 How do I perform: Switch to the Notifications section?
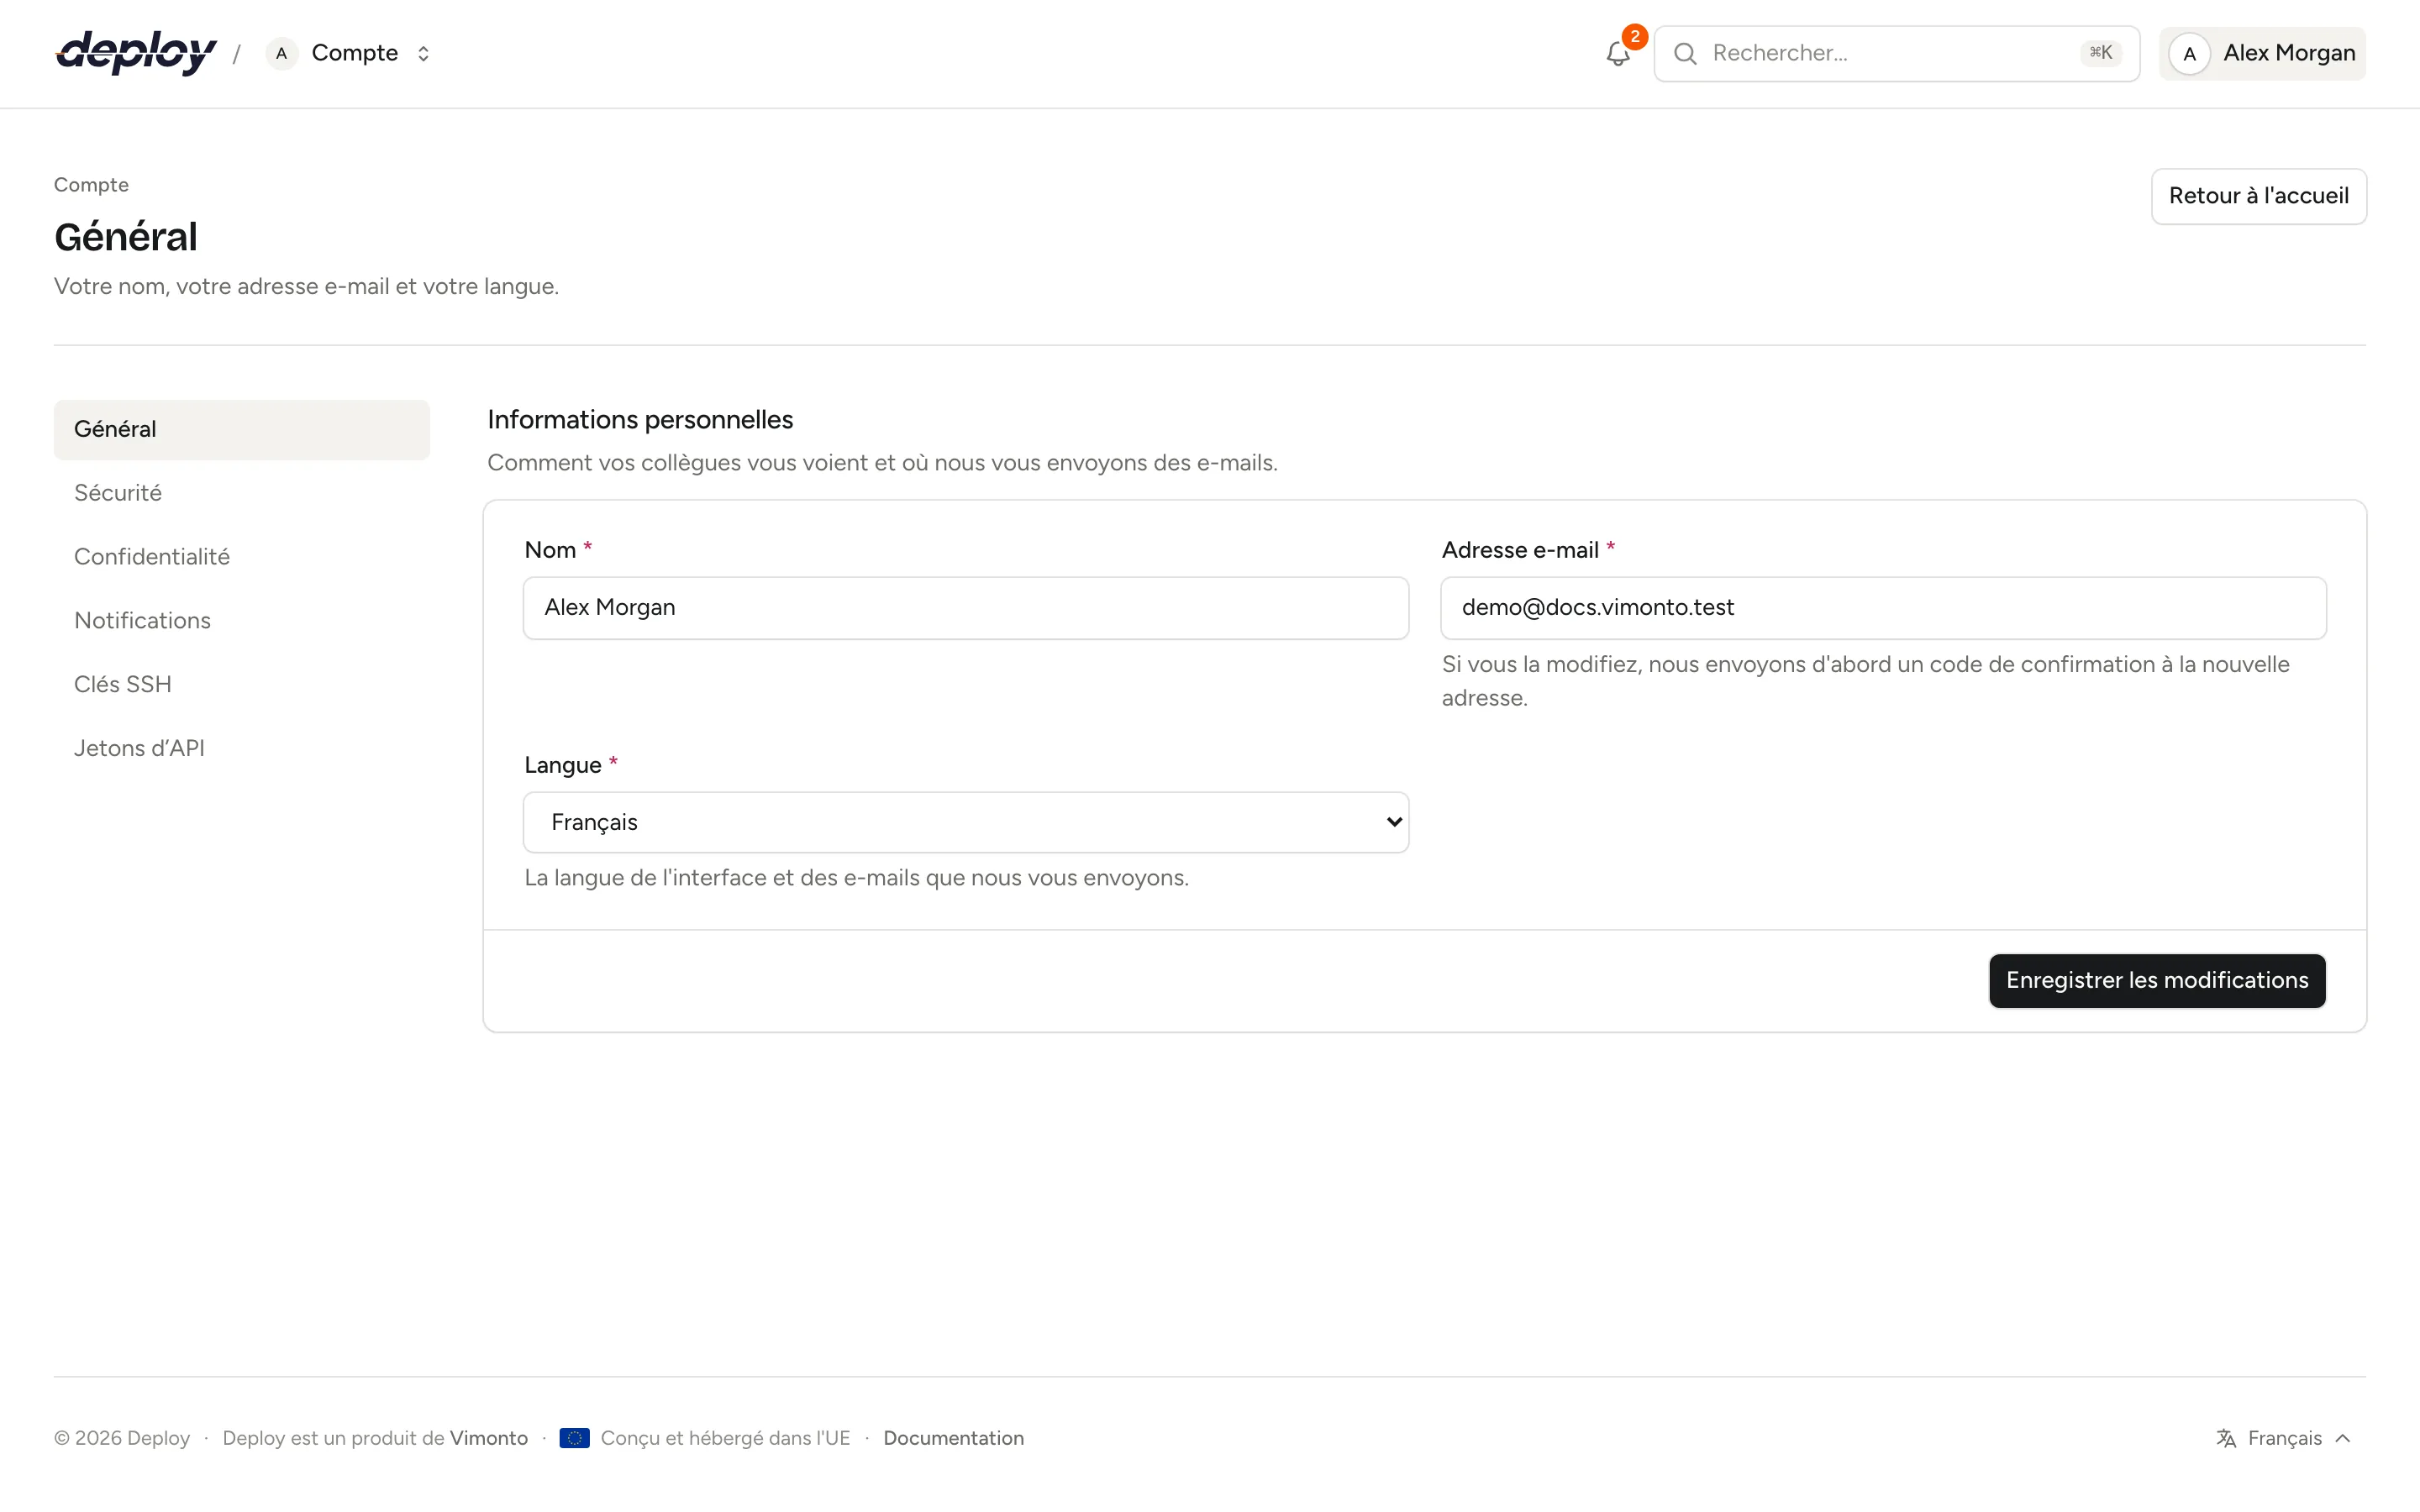pyautogui.click(x=242, y=621)
